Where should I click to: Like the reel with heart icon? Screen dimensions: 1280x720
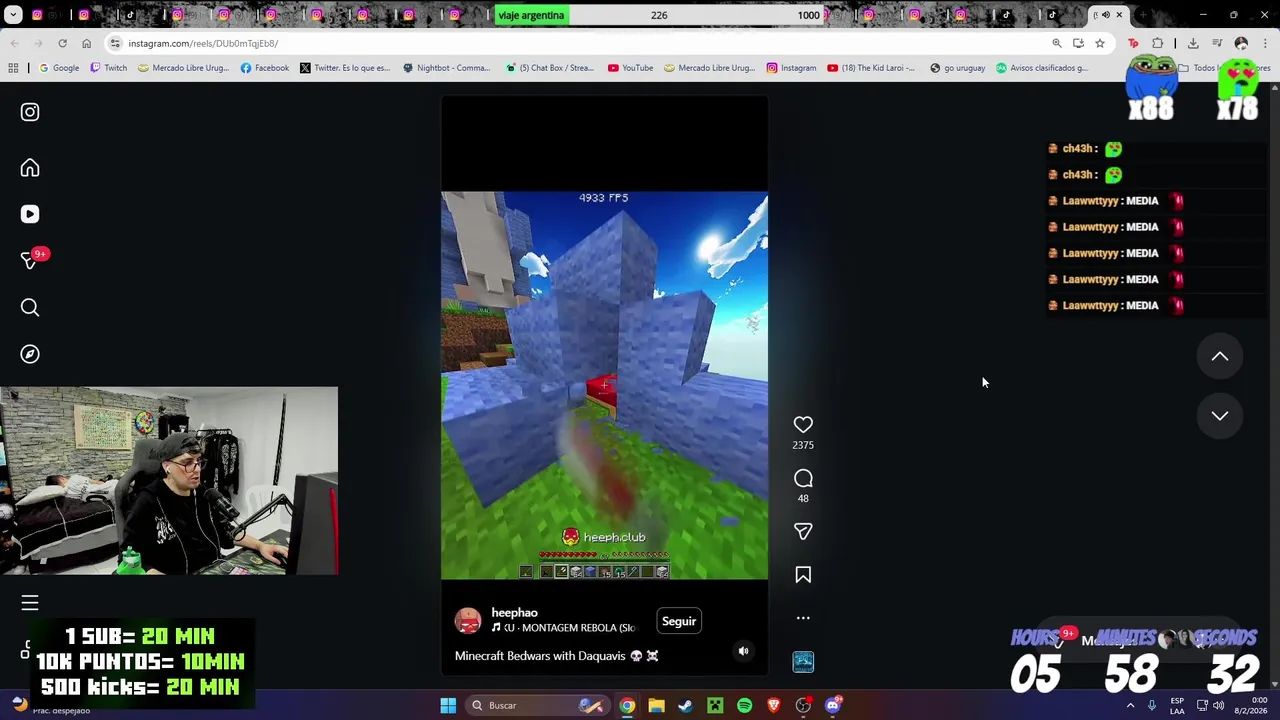(803, 425)
